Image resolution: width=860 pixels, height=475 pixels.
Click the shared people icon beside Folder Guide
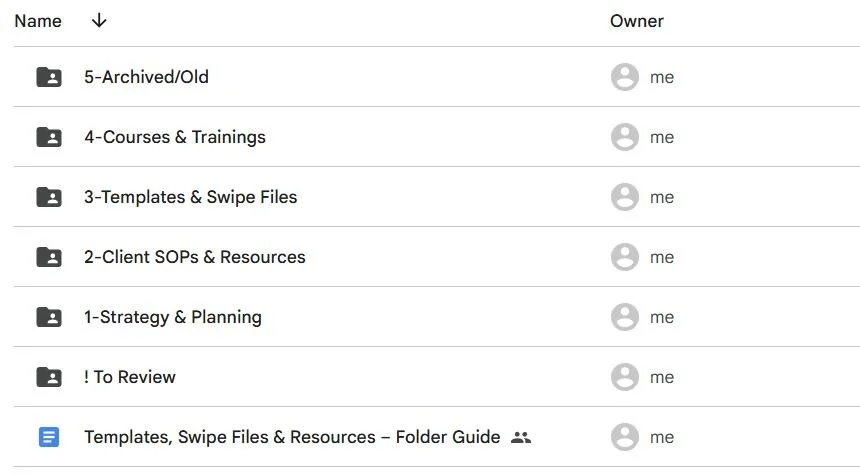pos(520,437)
